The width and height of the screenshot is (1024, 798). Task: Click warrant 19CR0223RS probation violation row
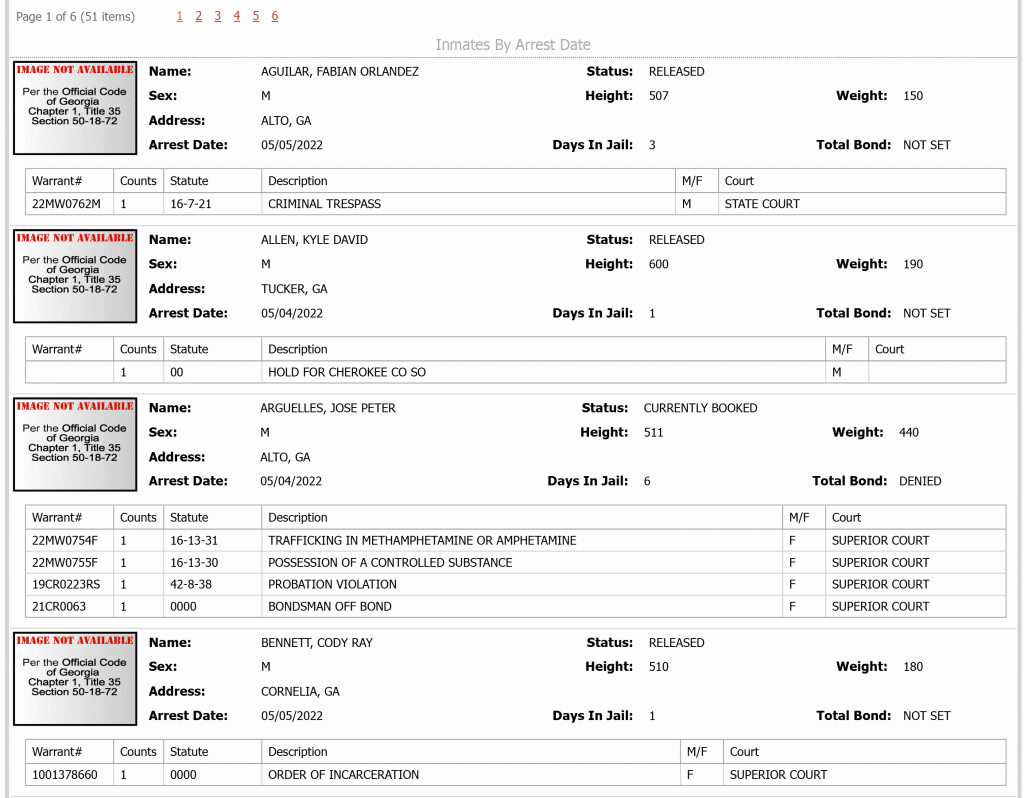[515, 584]
